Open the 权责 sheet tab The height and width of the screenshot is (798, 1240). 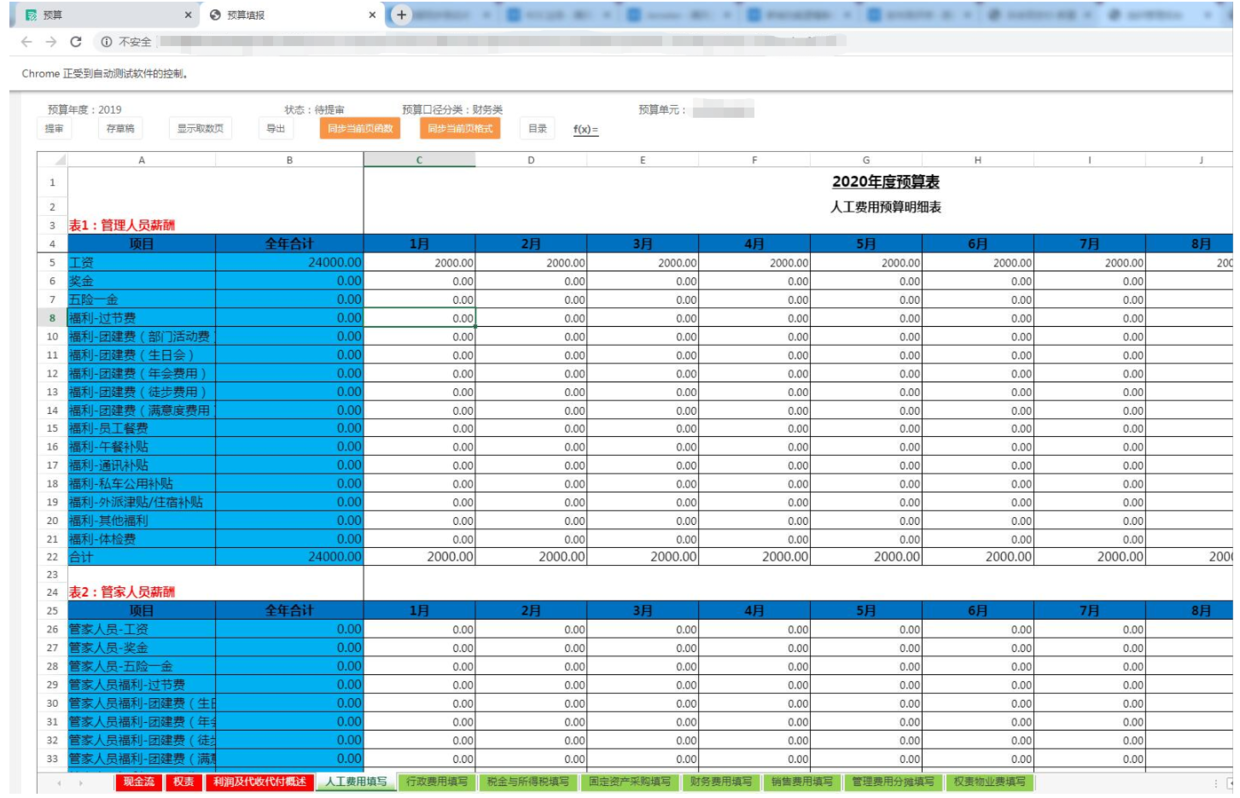[x=184, y=782]
